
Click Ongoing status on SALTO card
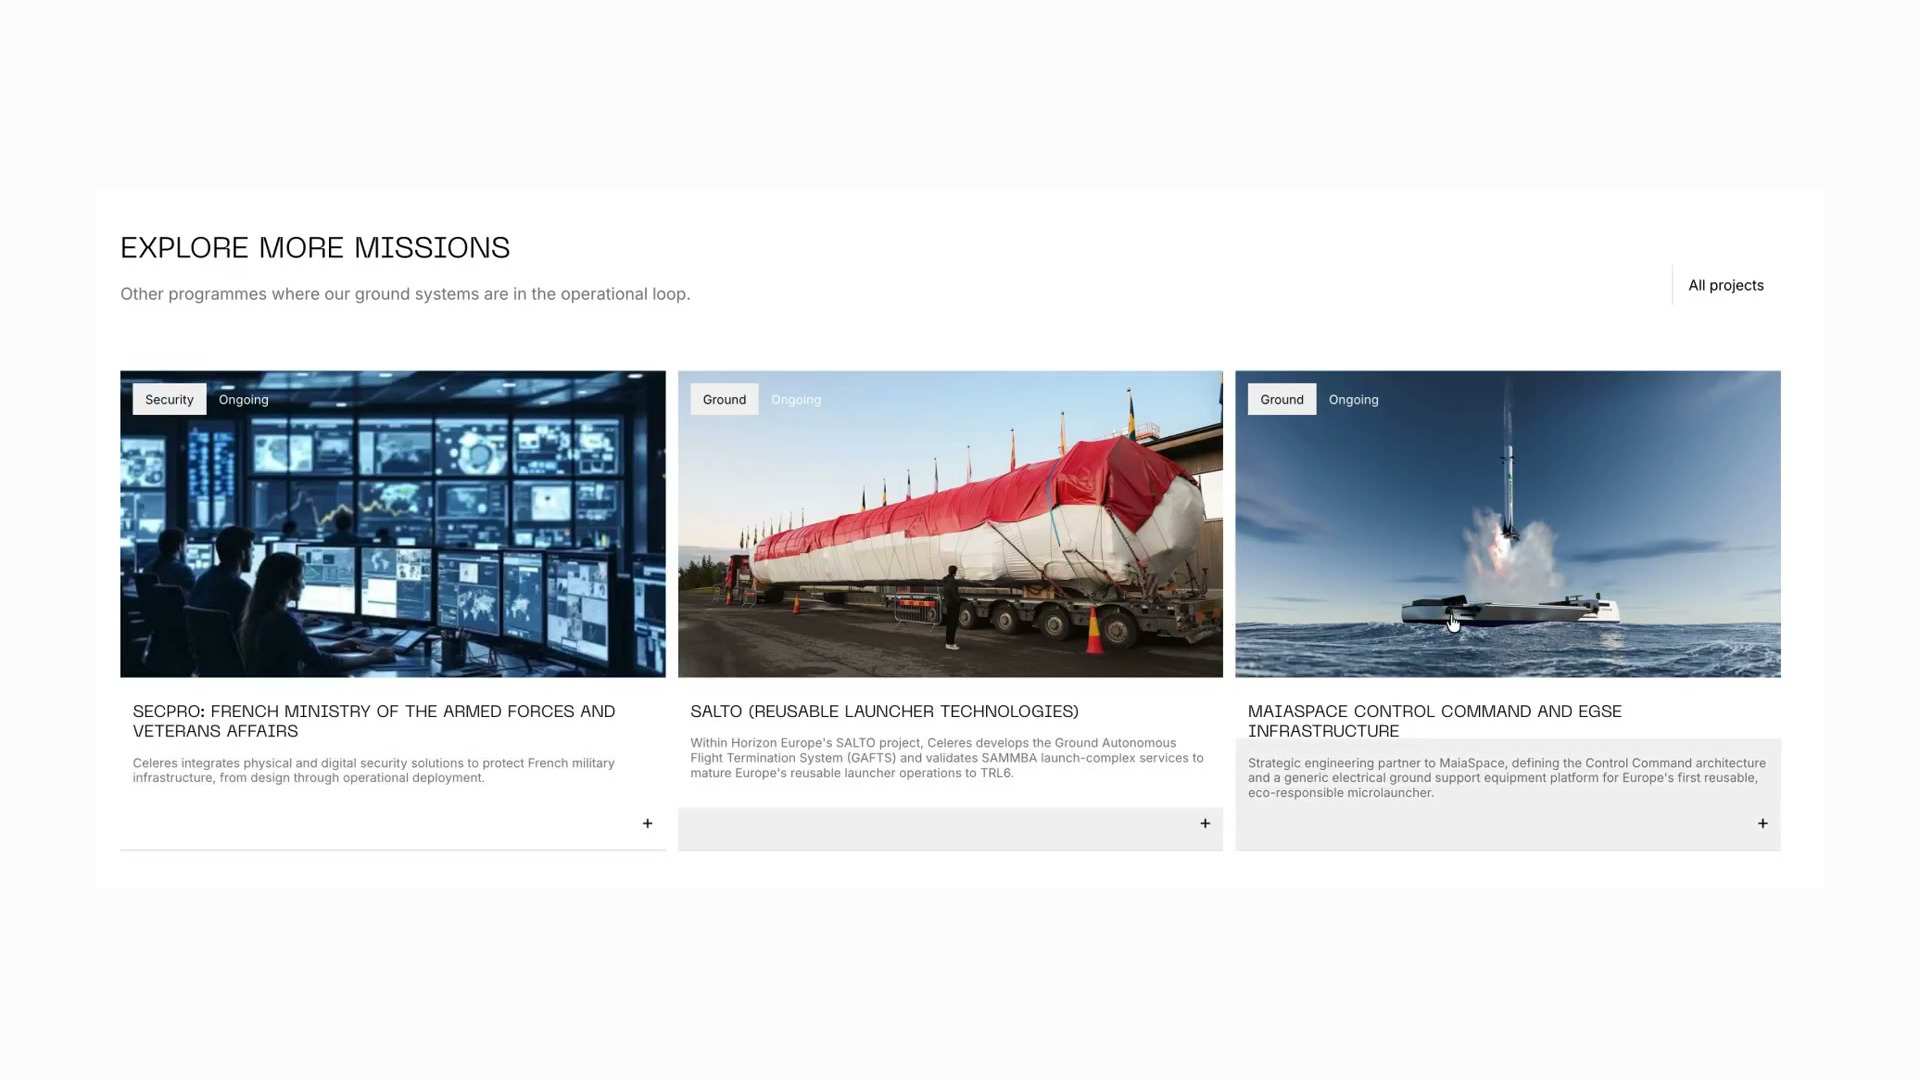pyautogui.click(x=796, y=399)
